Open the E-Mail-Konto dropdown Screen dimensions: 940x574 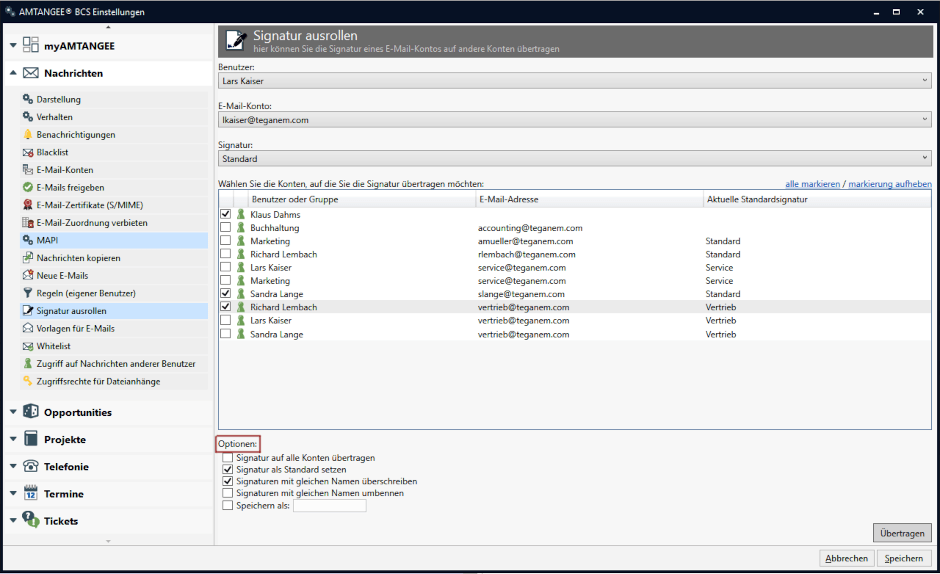coord(574,120)
